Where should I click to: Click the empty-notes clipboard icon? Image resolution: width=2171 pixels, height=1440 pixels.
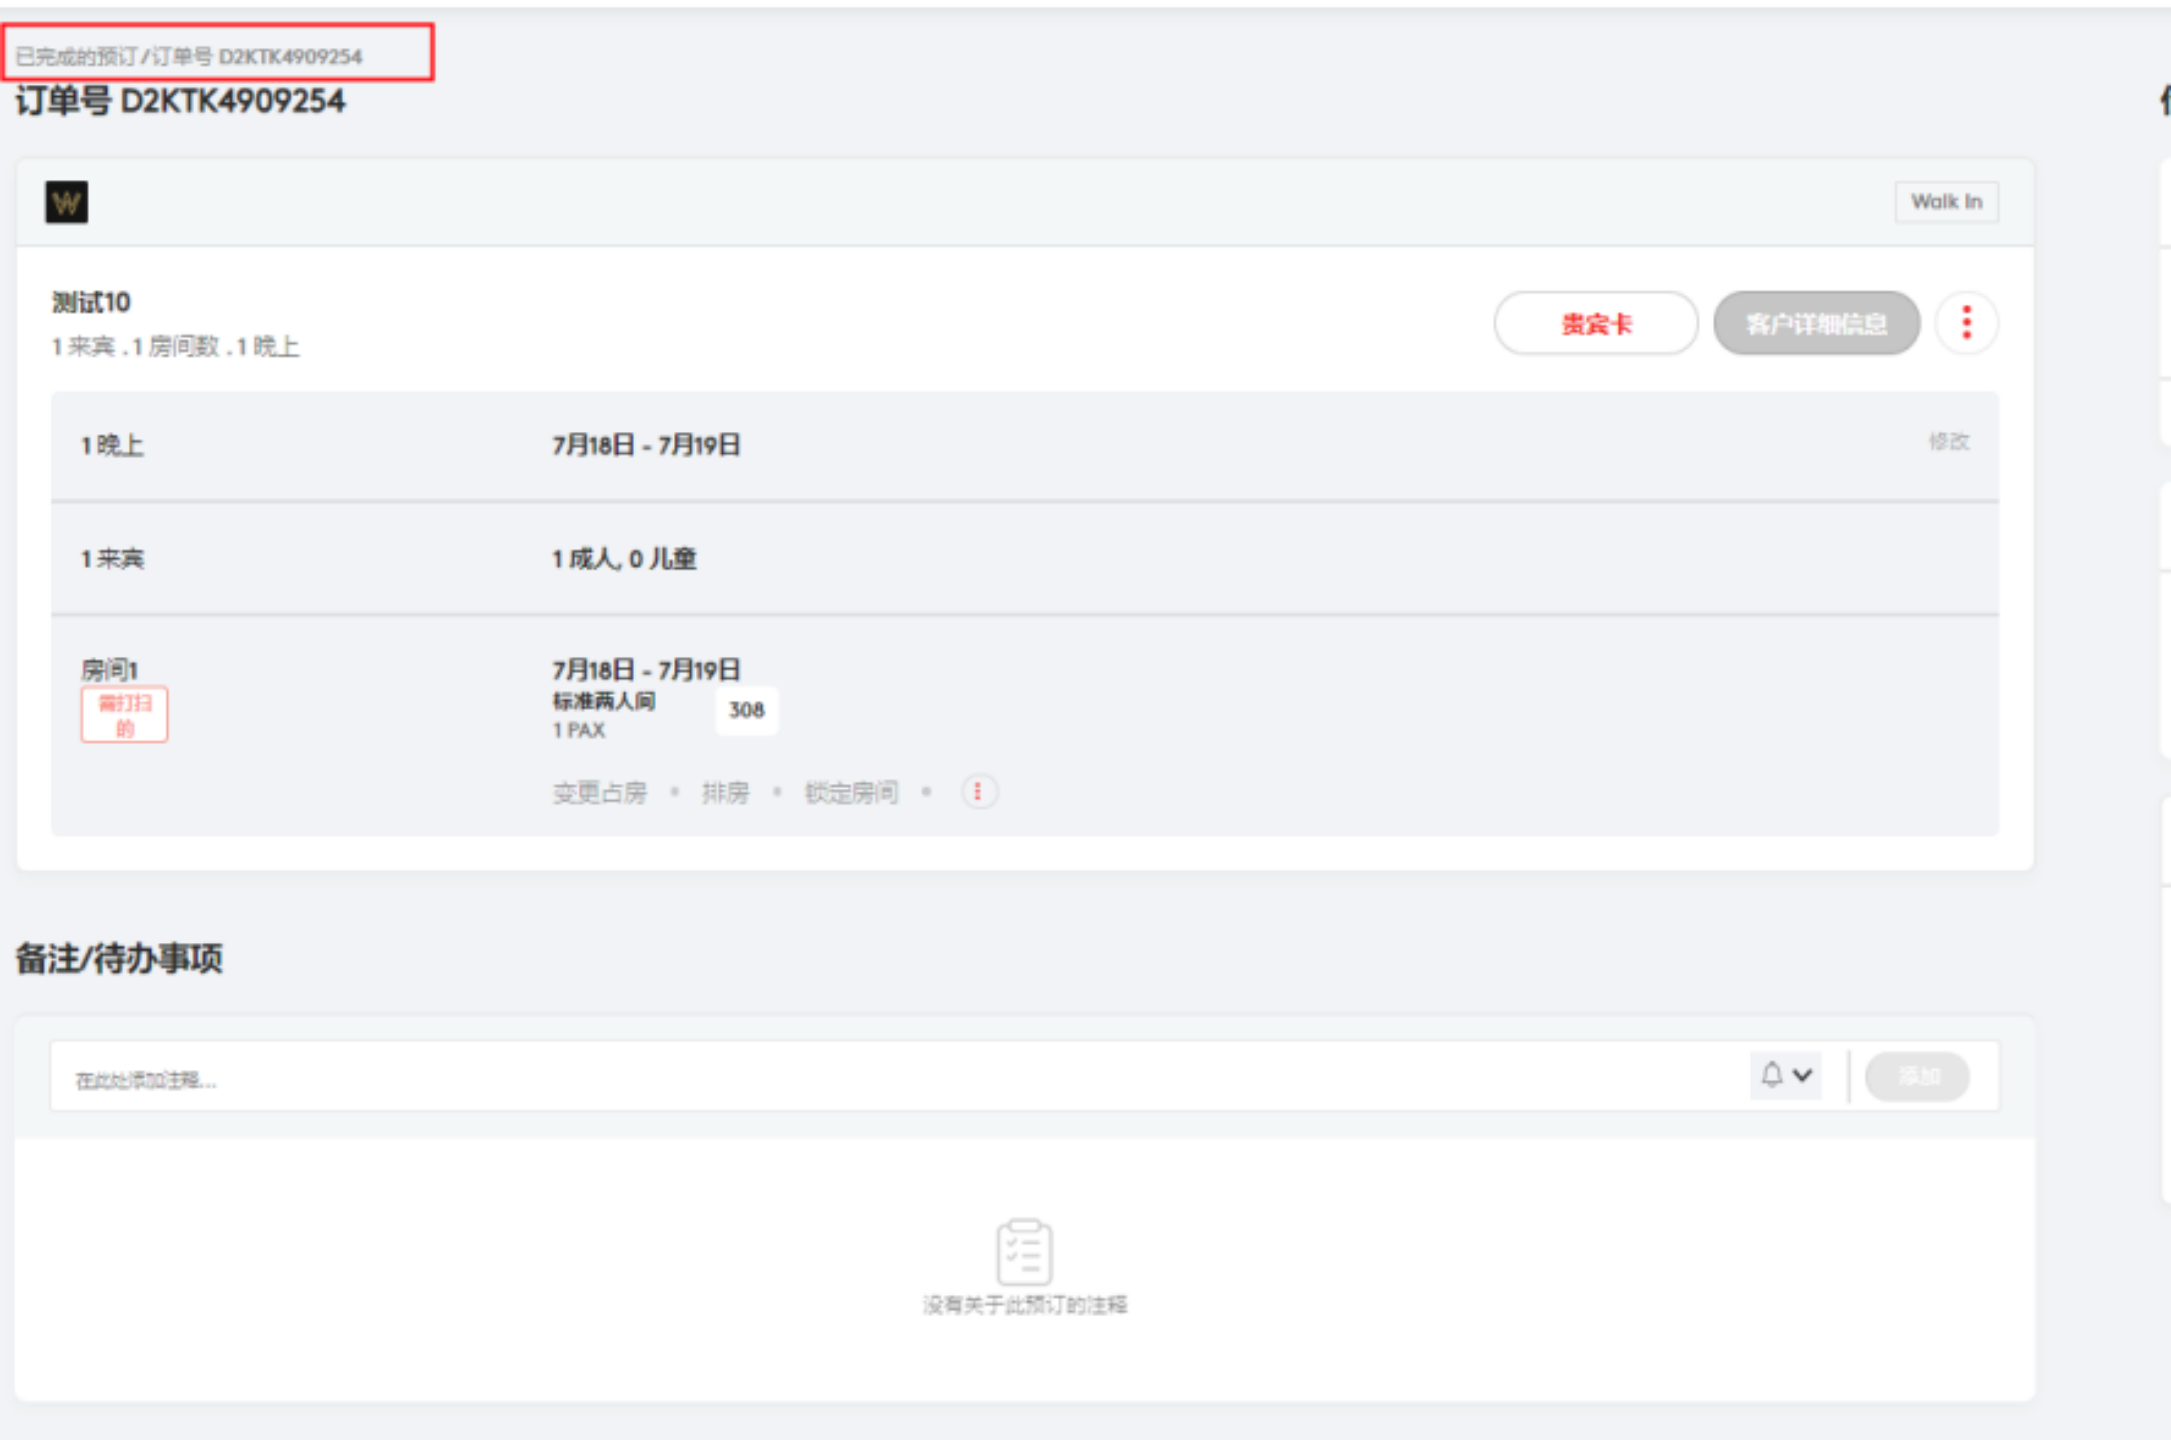tap(1024, 1251)
